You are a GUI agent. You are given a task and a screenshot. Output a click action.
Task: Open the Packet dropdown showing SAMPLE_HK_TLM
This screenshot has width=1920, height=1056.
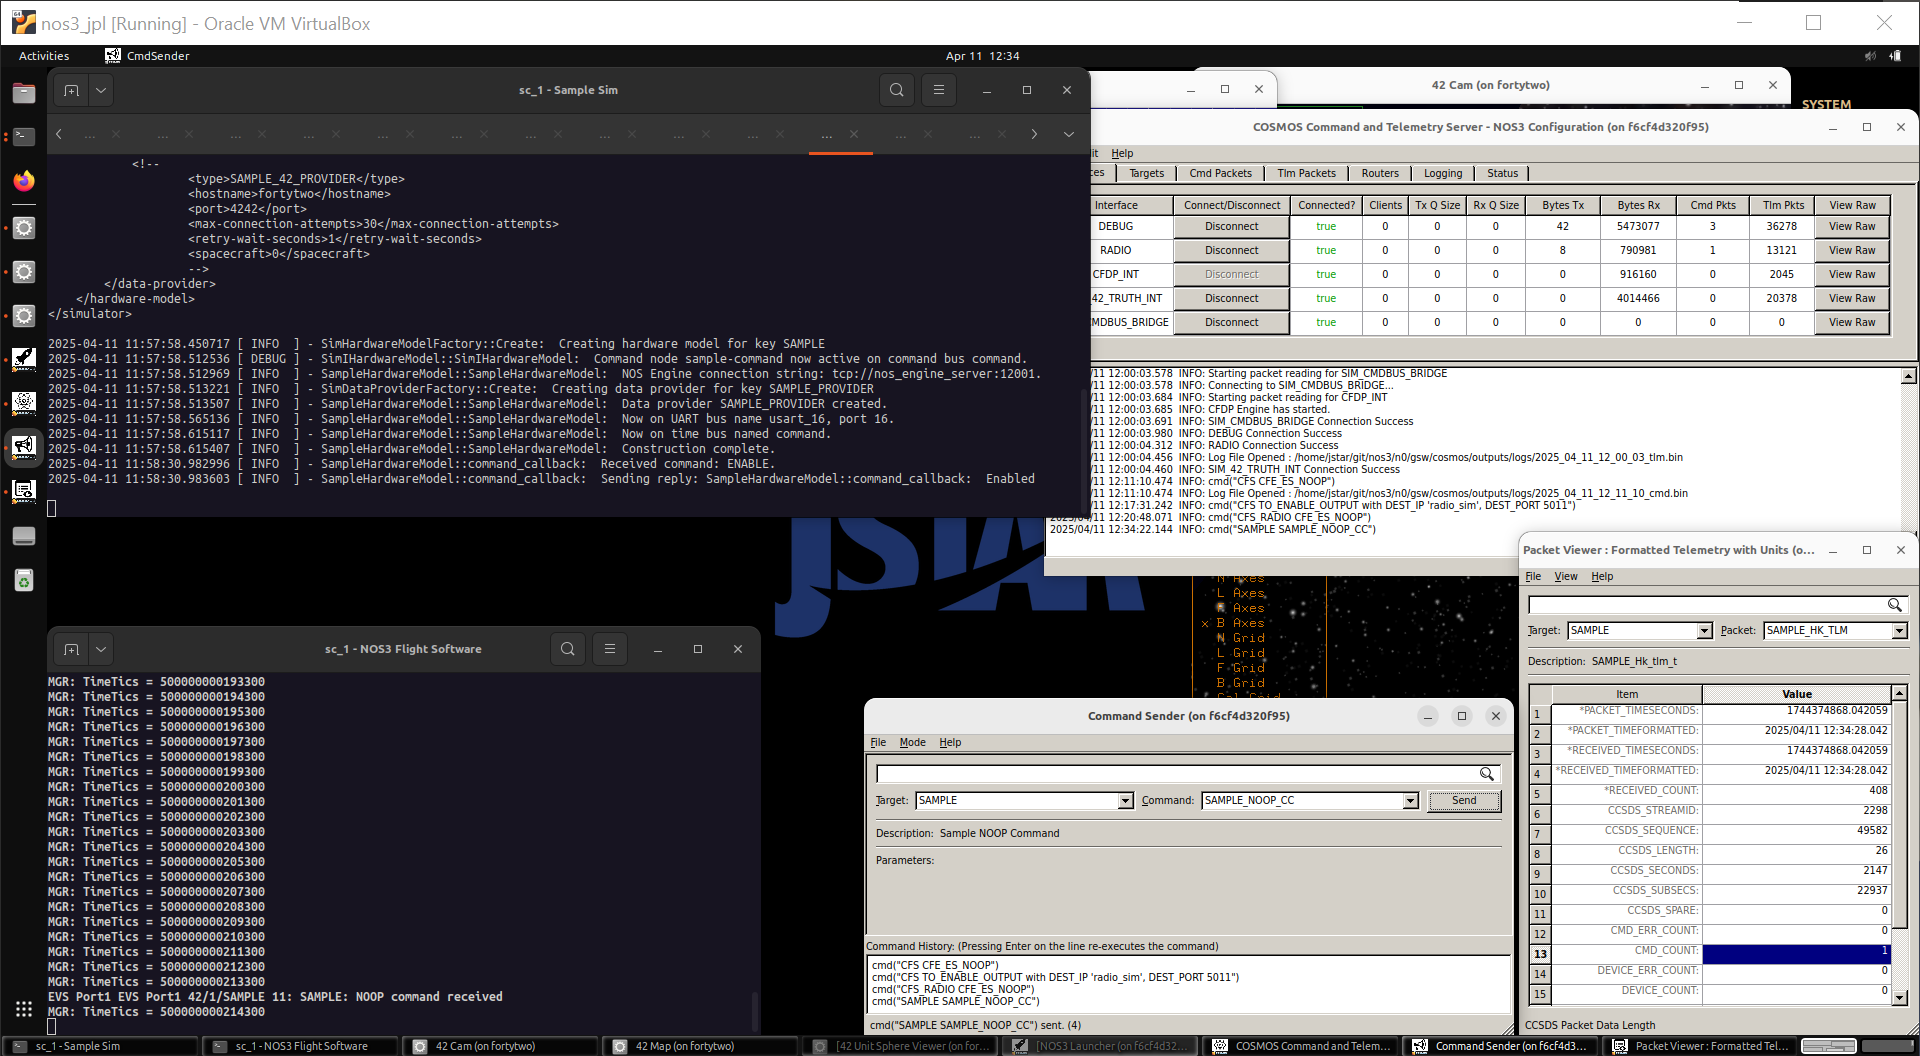(x=1900, y=631)
